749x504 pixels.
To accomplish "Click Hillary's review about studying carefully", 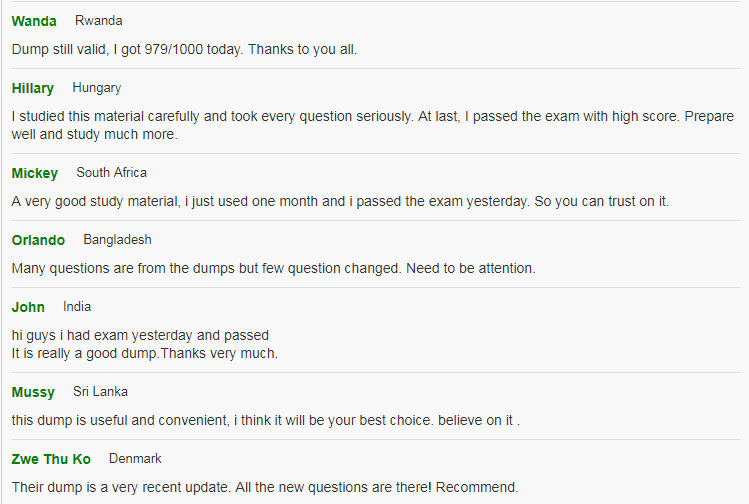I will [373, 125].
